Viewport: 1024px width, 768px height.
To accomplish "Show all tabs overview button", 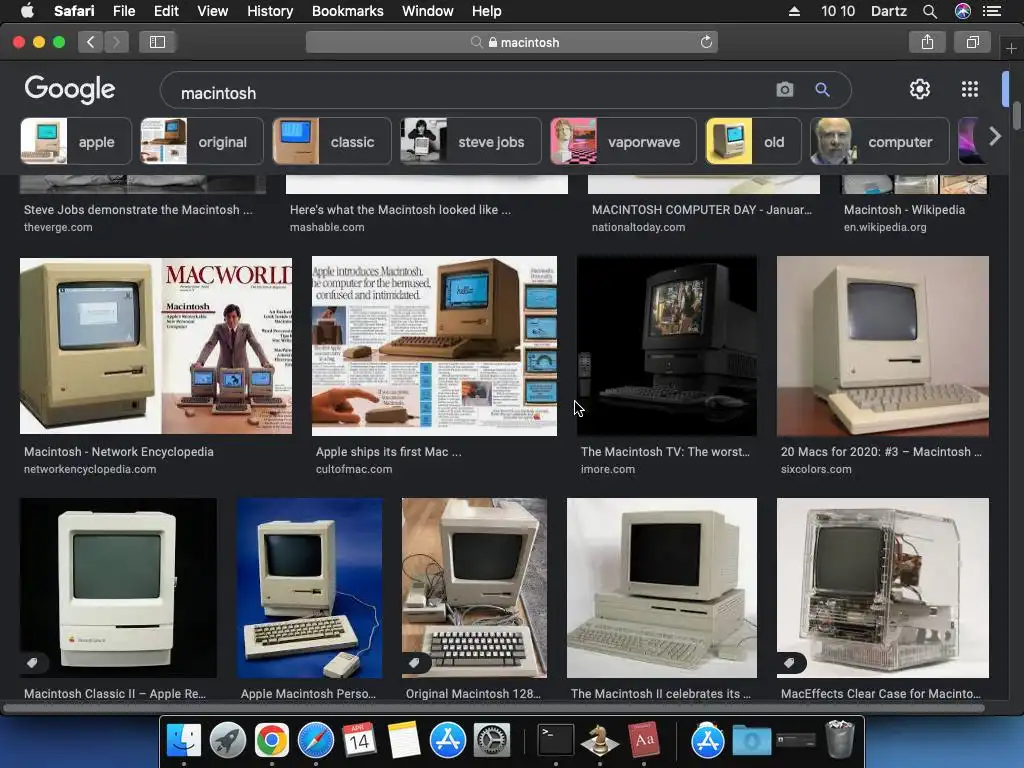I will click(x=972, y=42).
